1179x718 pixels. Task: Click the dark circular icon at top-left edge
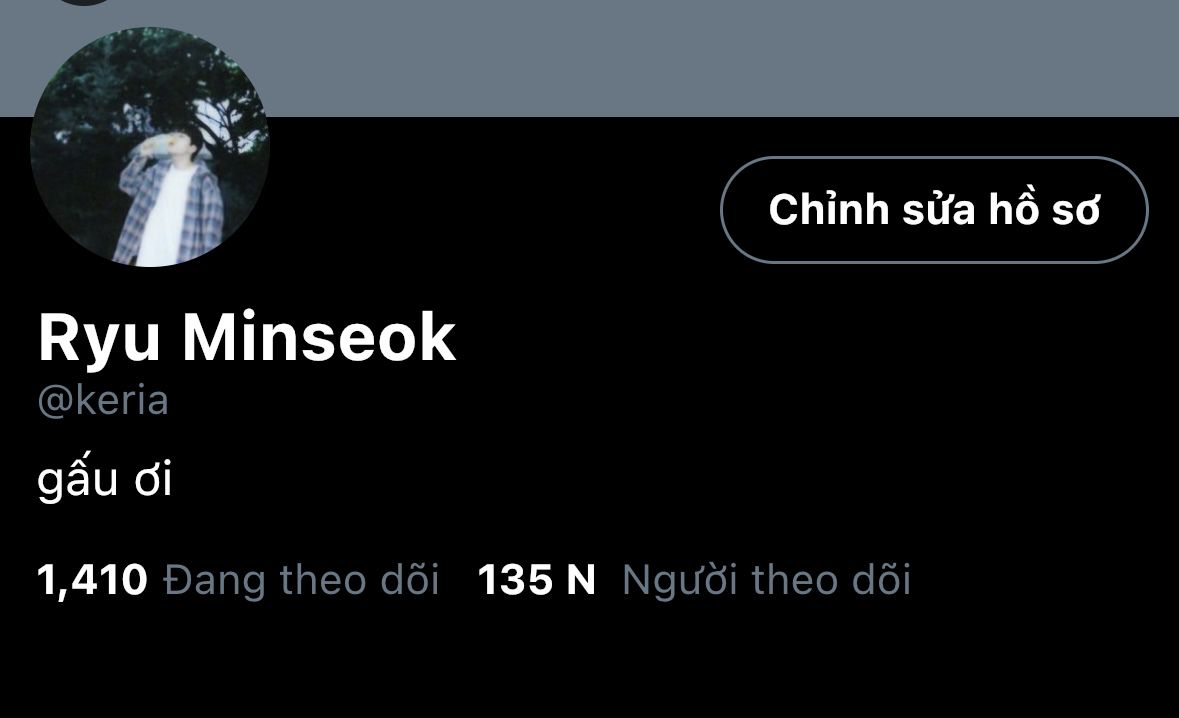click(x=85, y=2)
